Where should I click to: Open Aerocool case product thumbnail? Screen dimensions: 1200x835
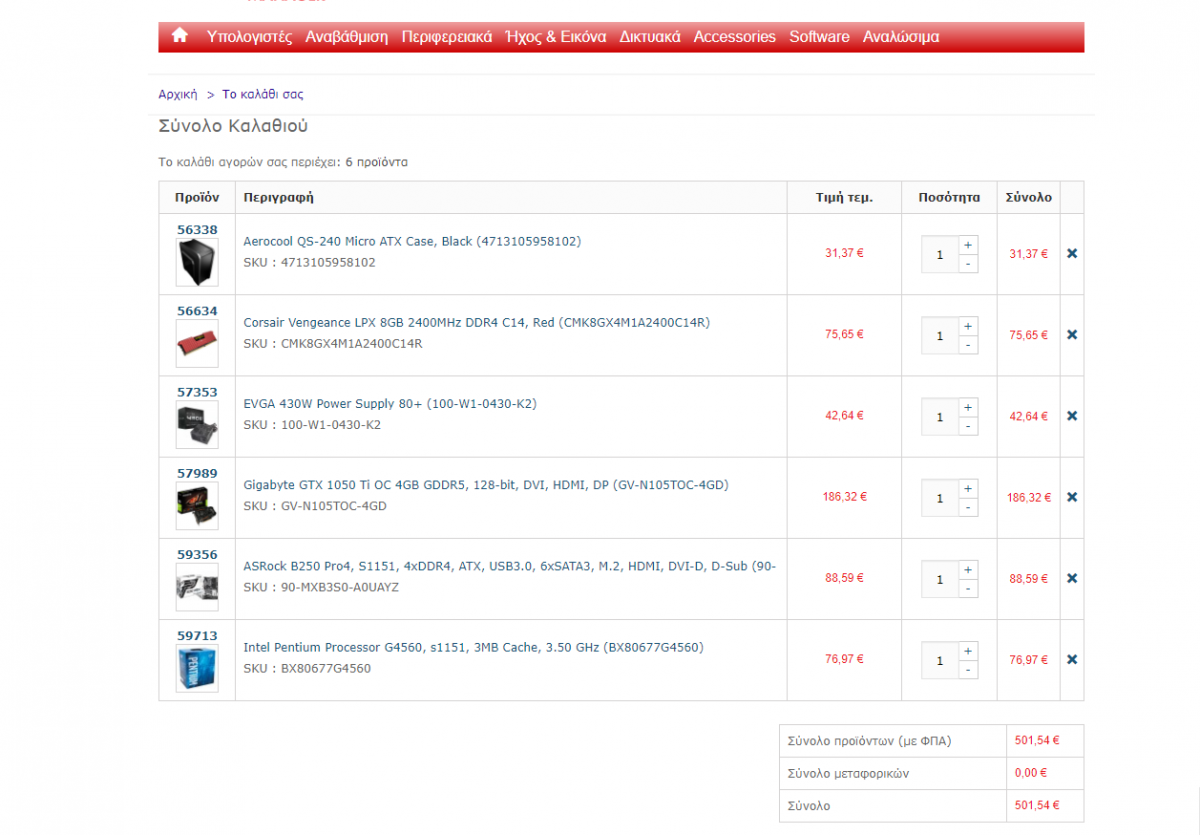[197, 263]
